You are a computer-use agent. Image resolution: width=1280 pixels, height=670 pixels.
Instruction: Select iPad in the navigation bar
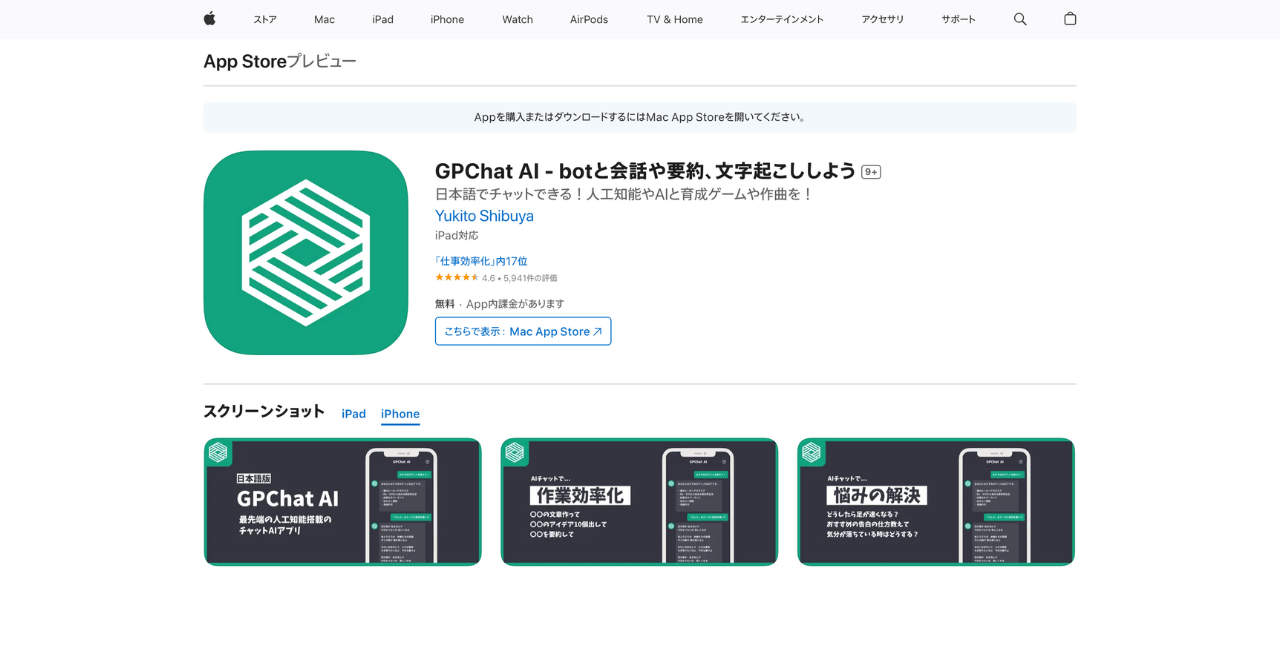(x=383, y=19)
